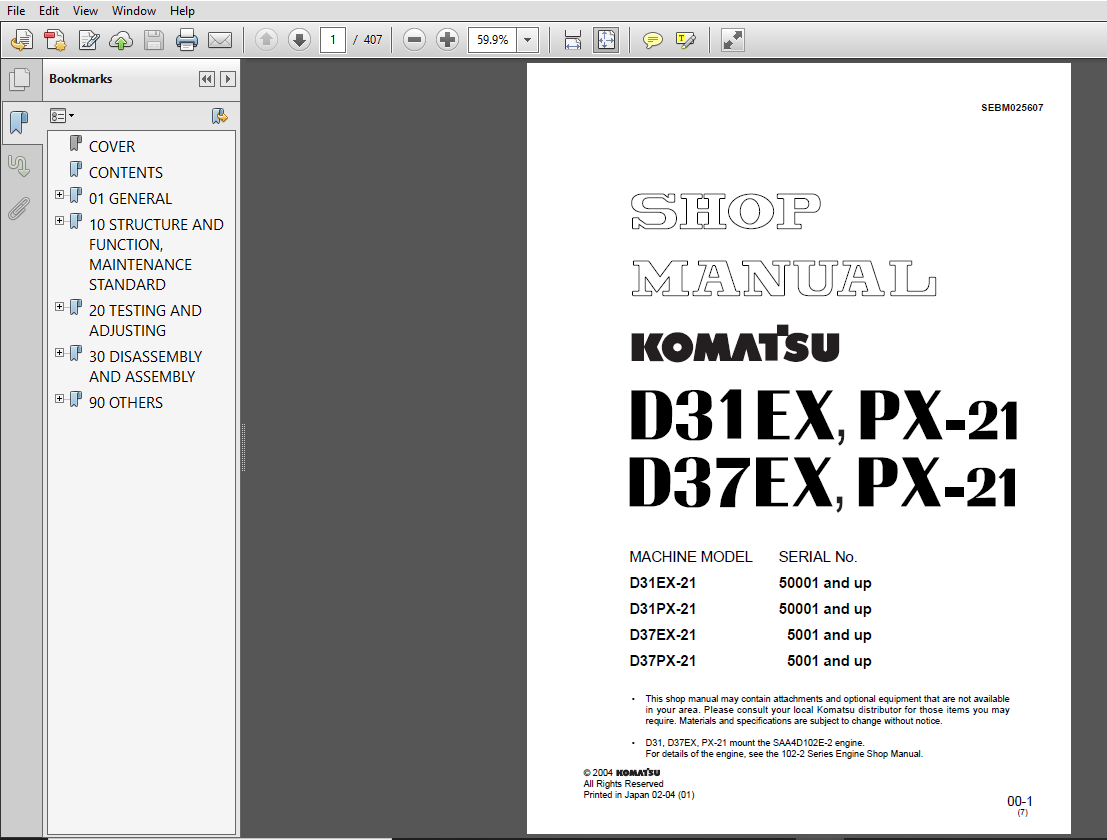This screenshot has height=840, width=1107.
Task: Select the 90 OTHERS bookmark text
Action: tap(126, 403)
